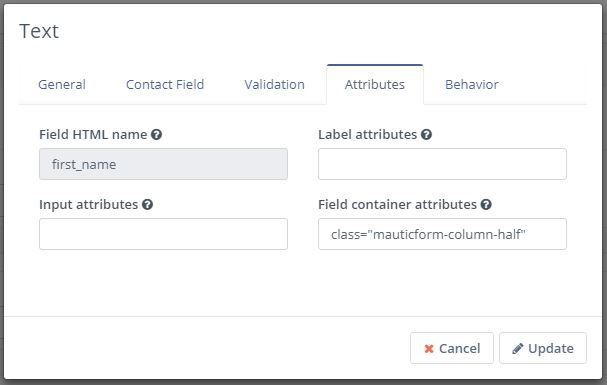607x385 pixels.
Task: Click the "Field HTML name" label text
Action: click(x=93, y=135)
